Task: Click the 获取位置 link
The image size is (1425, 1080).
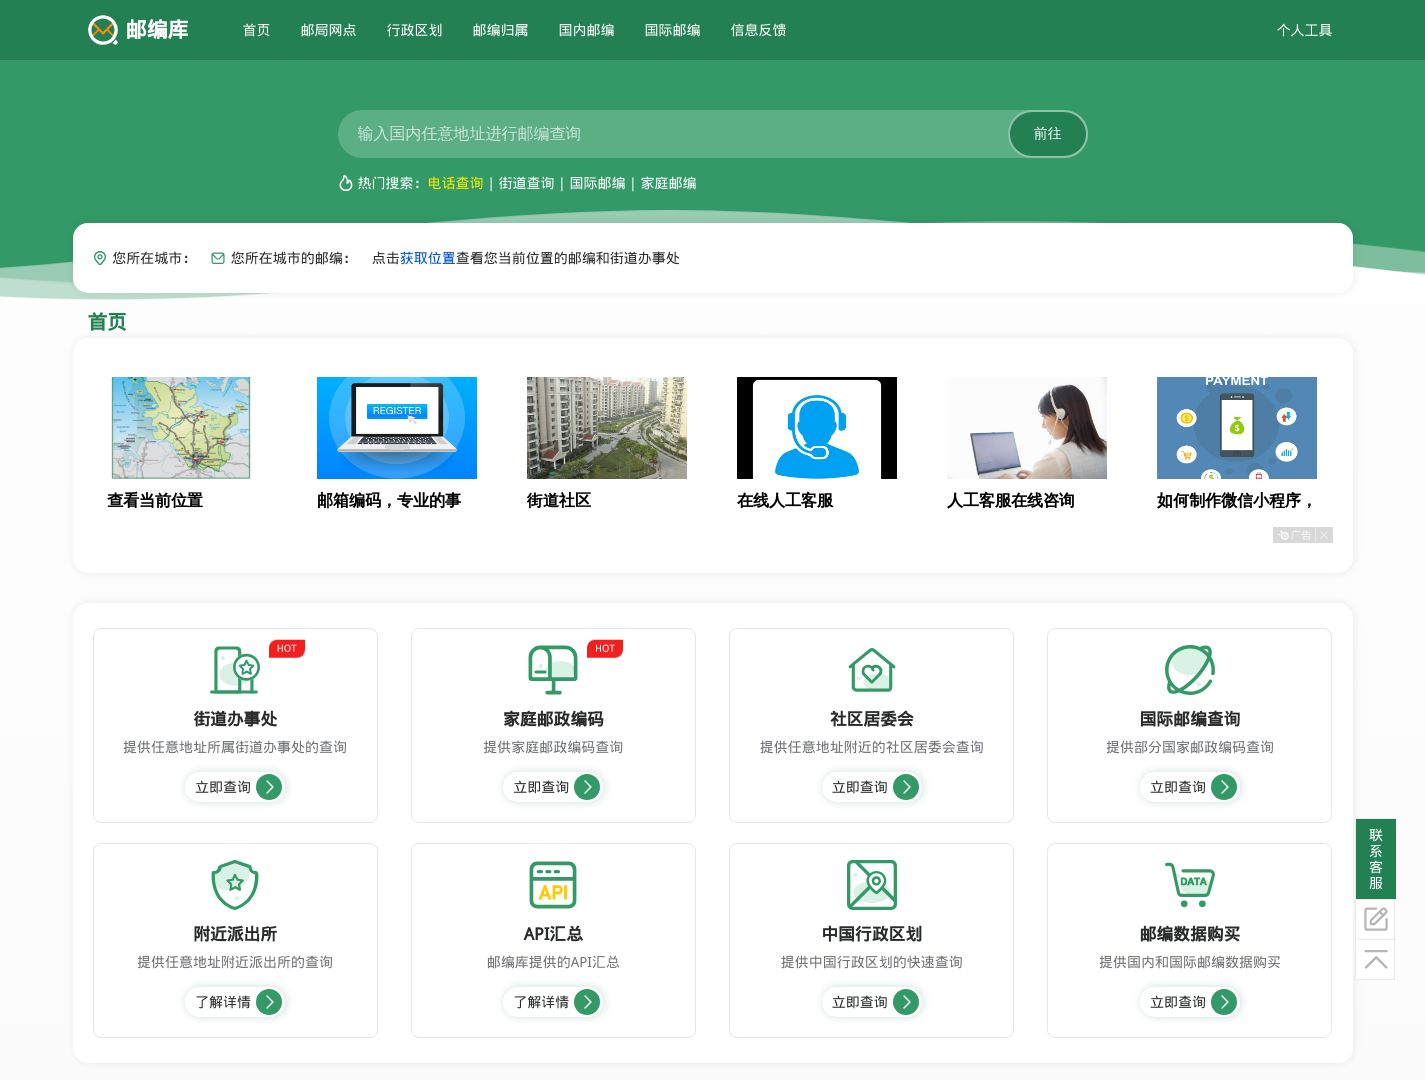Action: (x=427, y=258)
